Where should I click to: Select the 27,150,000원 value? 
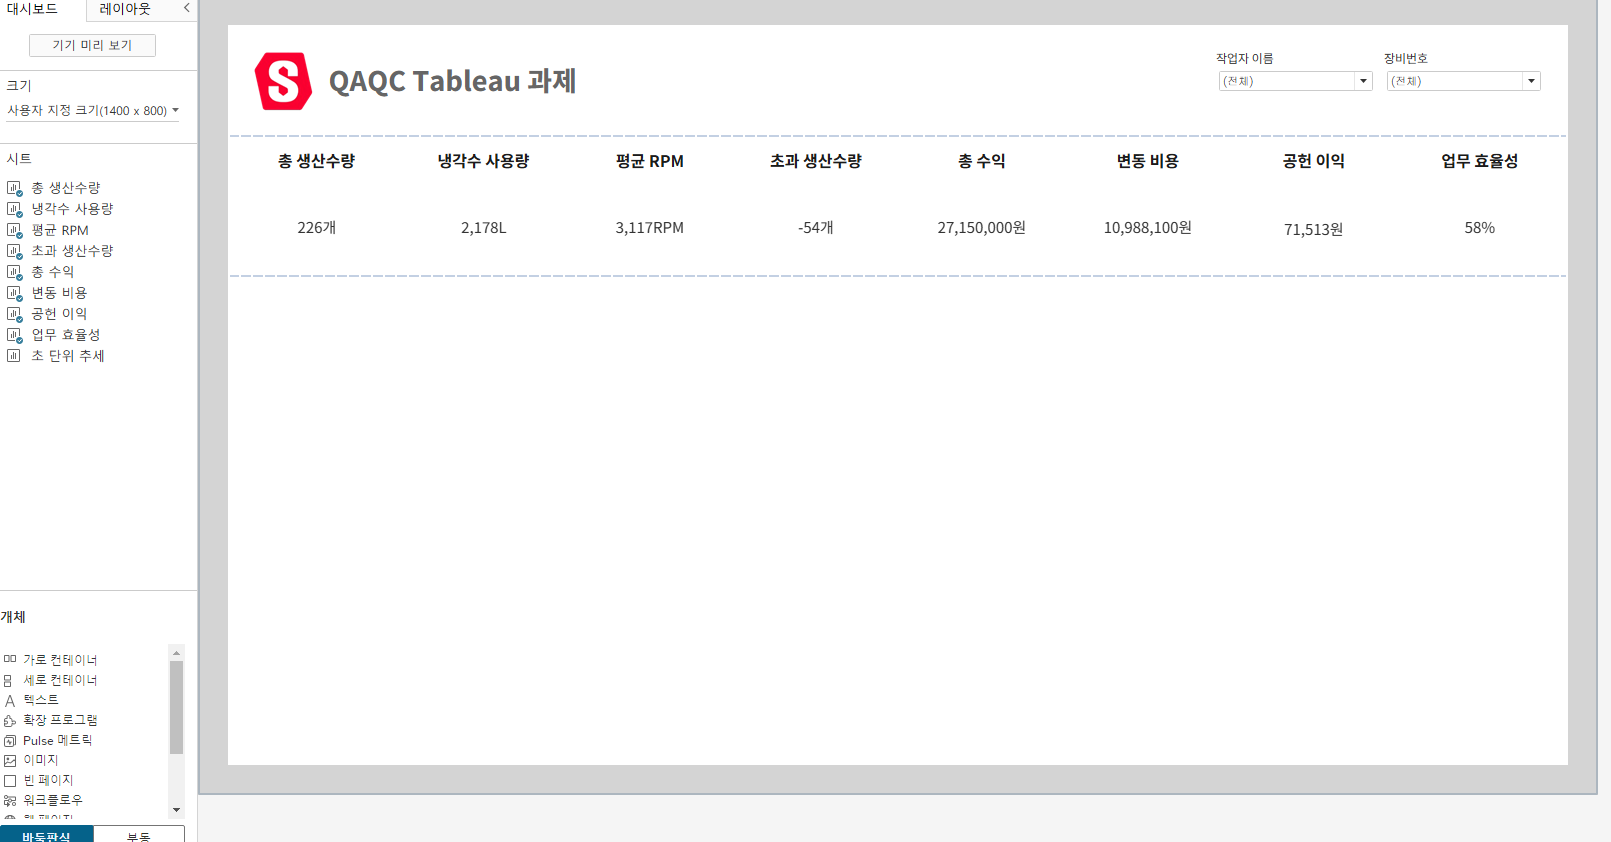(982, 228)
